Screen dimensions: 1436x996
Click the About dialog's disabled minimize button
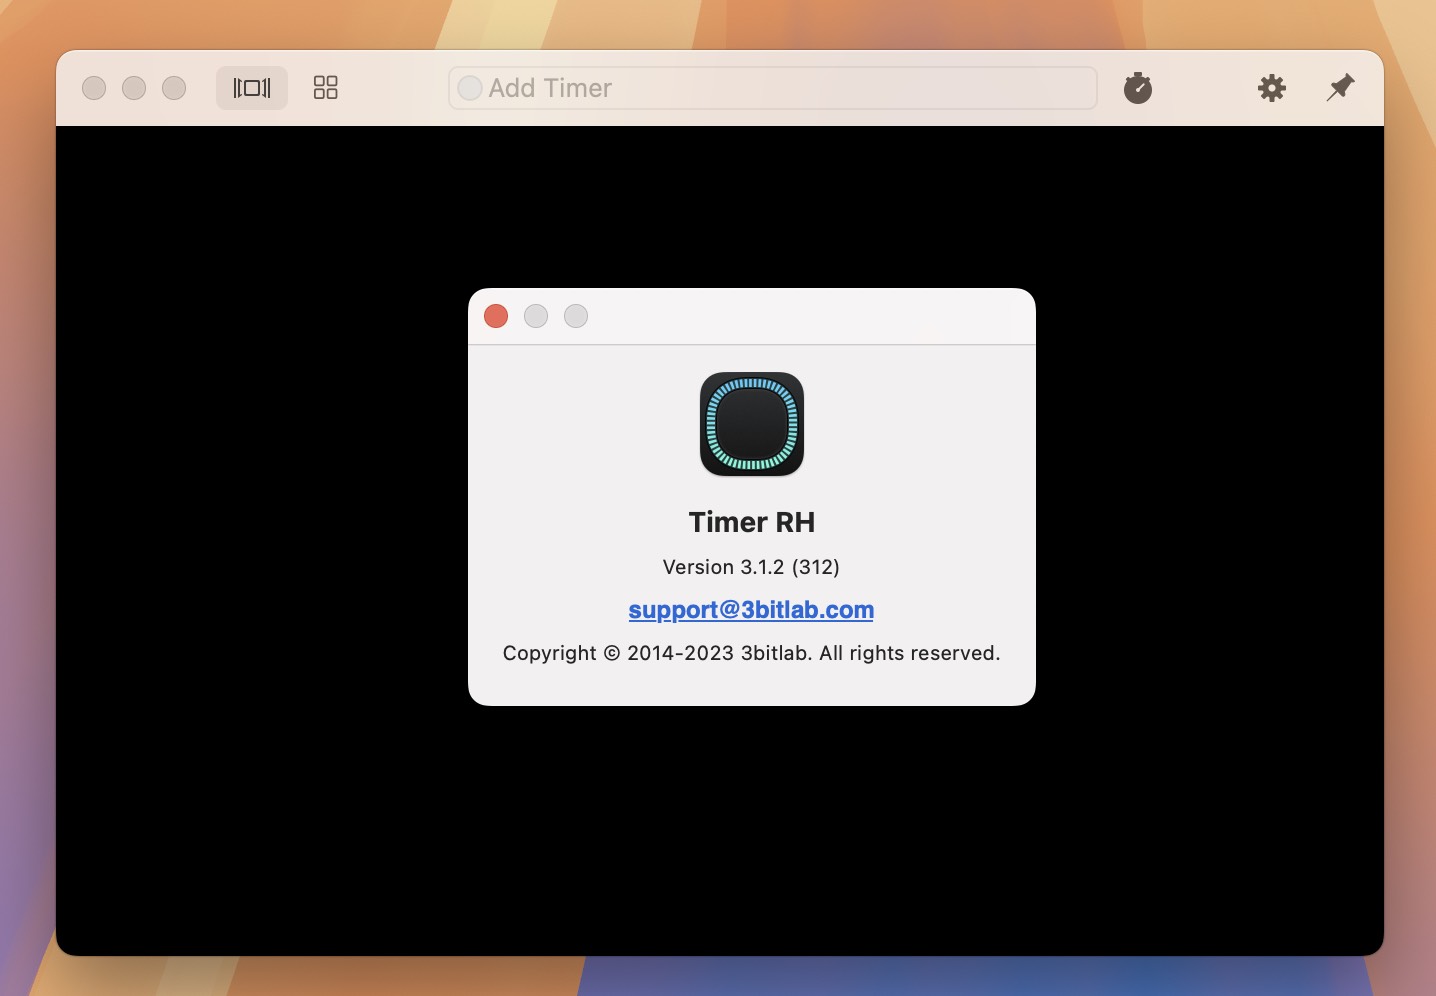[x=536, y=316]
